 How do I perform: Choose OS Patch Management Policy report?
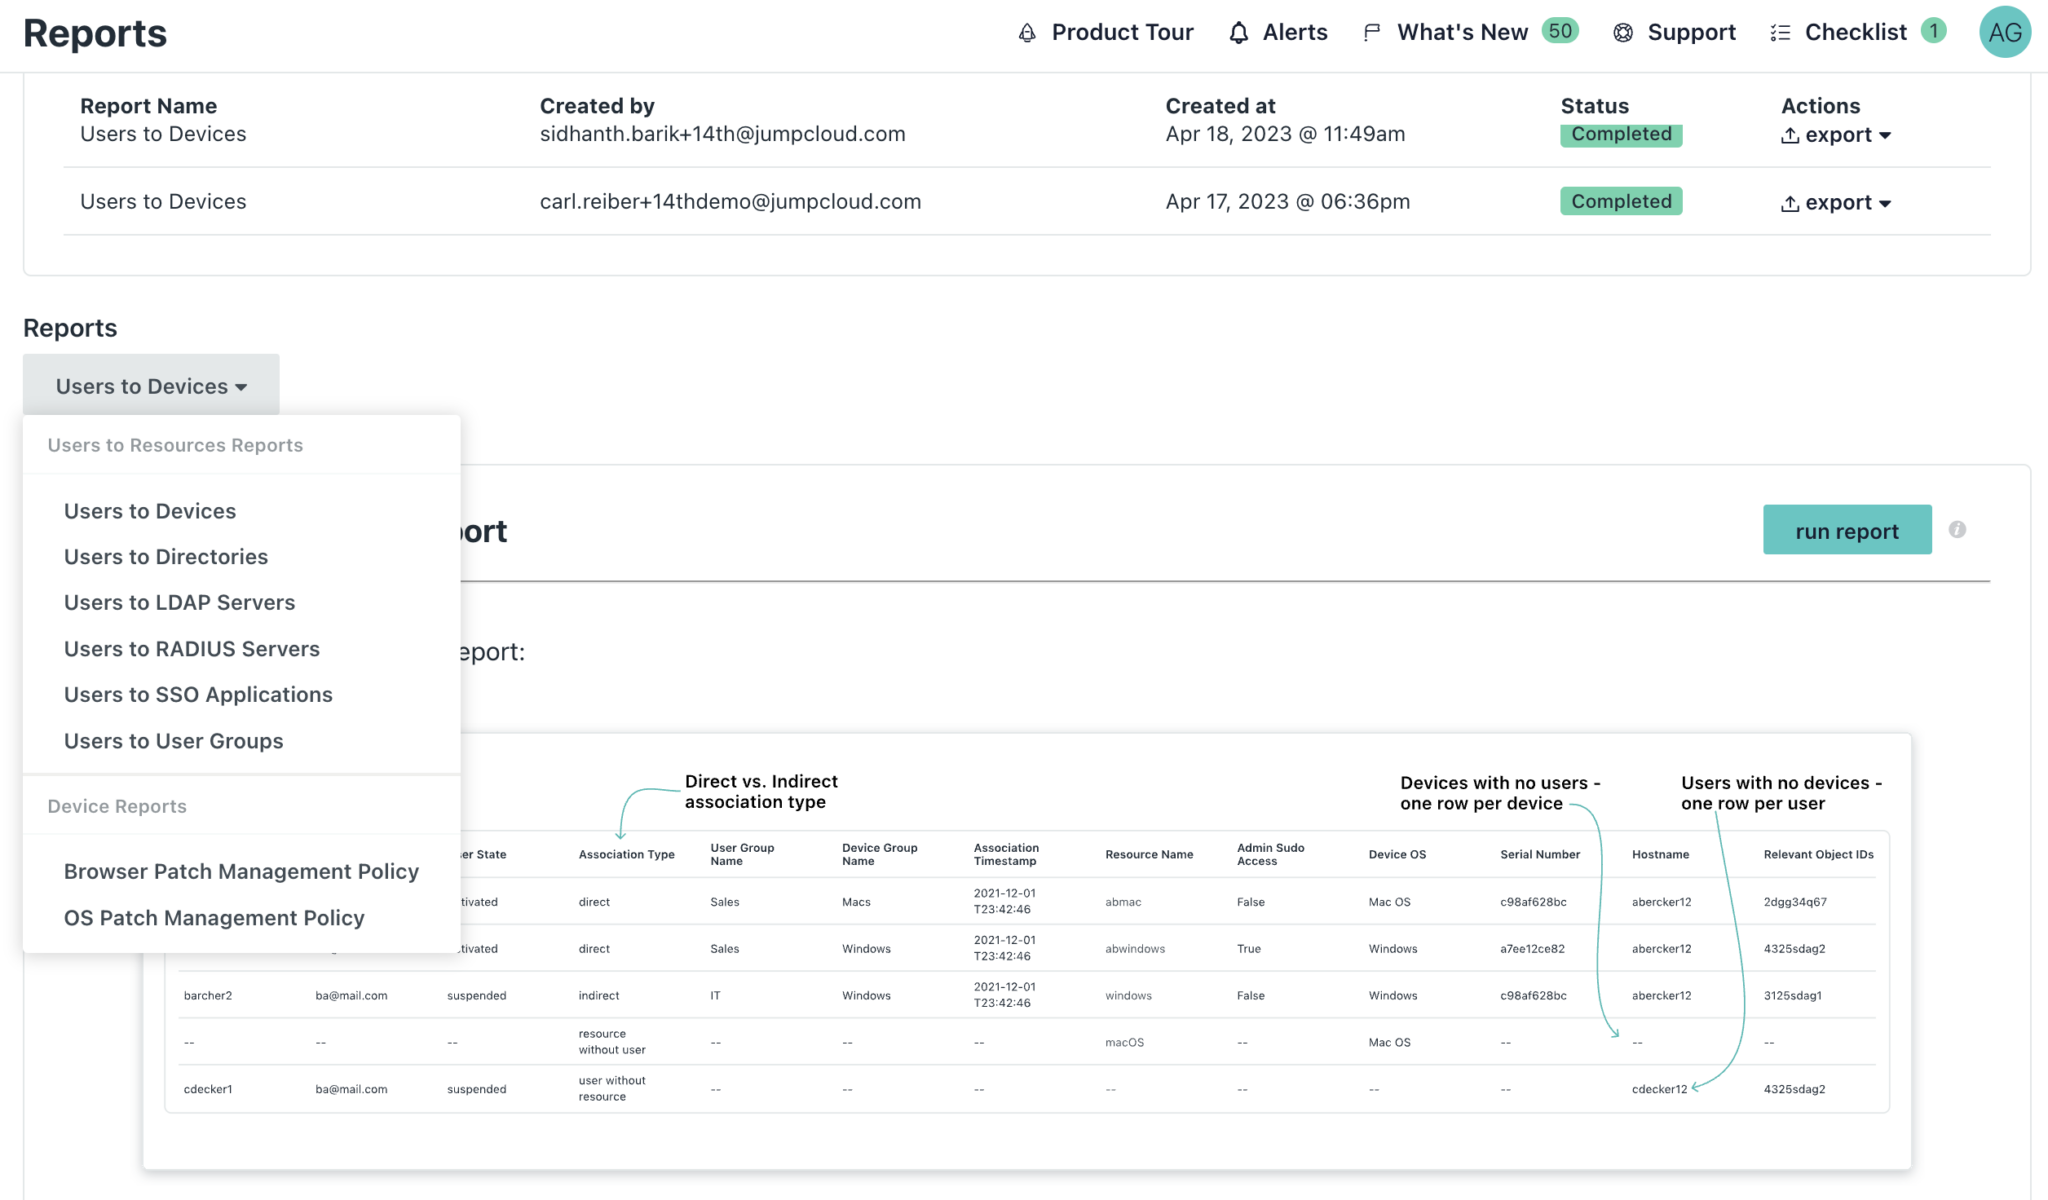click(213, 917)
